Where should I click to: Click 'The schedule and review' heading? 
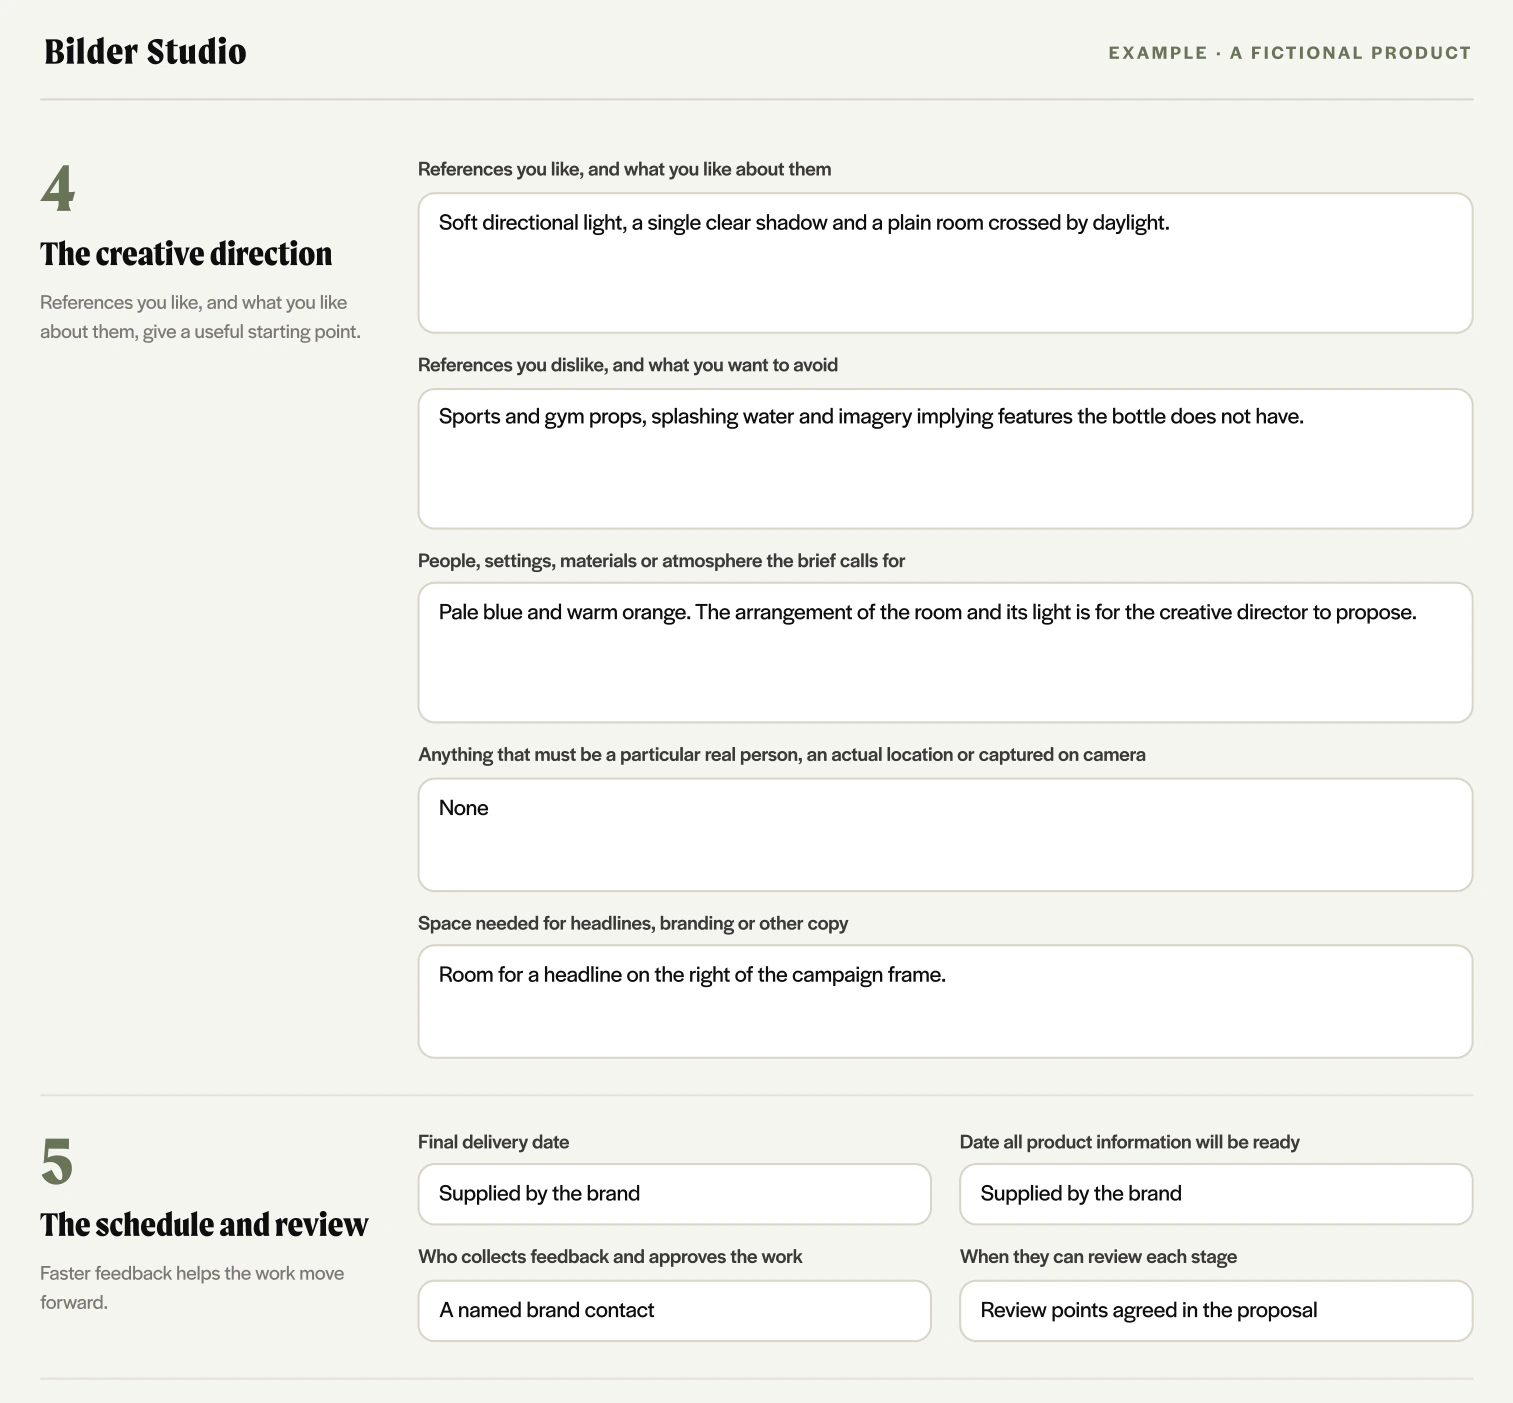pos(204,1225)
